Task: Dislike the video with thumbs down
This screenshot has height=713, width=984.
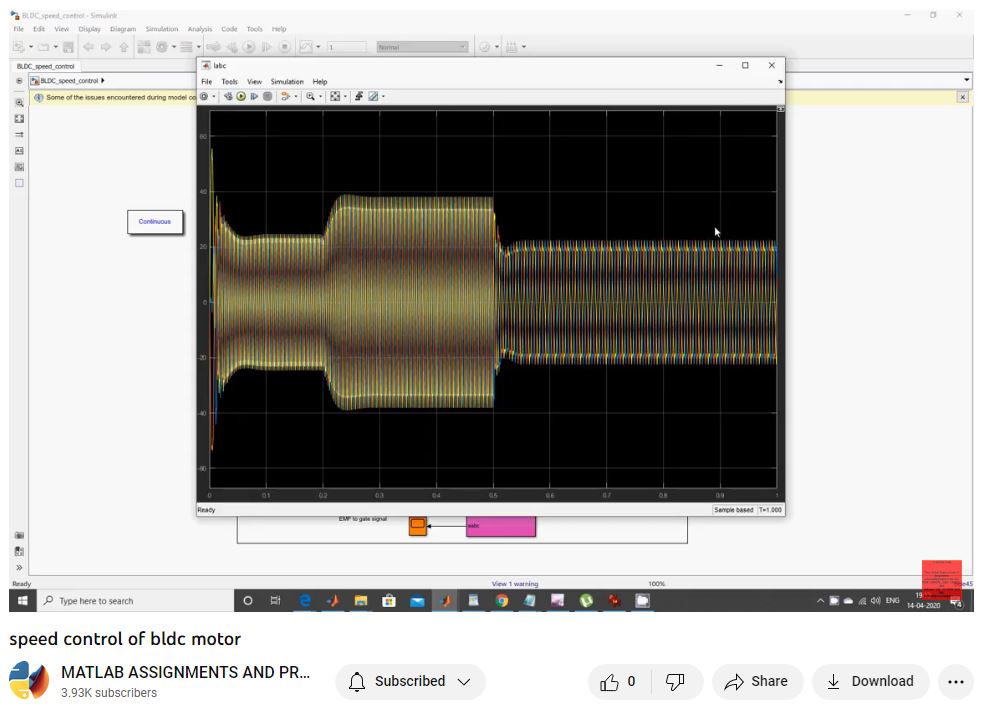Action: click(675, 682)
